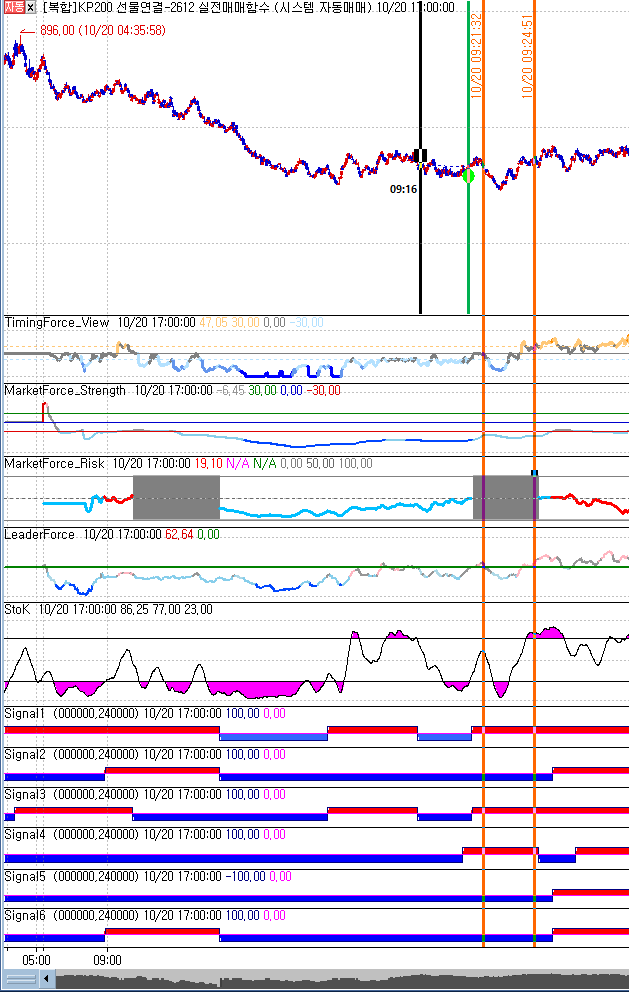Click the MarketForce_Risk value 19.10
Screen dimensions: 629x992
(208, 464)
